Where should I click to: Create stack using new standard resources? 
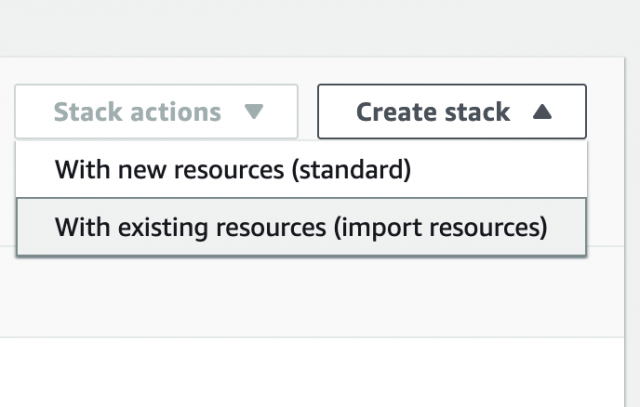(x=233, y=169)
